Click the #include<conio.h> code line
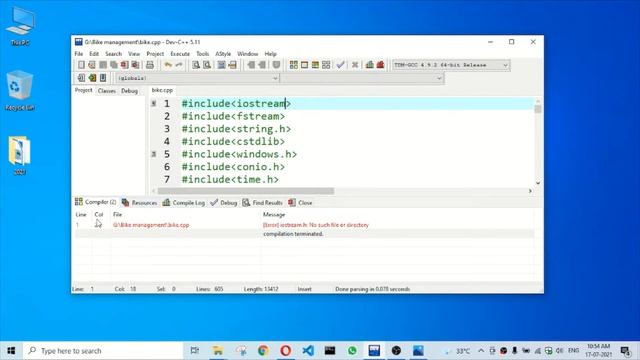This screenshot has height=360, width=640. (233, 167)
